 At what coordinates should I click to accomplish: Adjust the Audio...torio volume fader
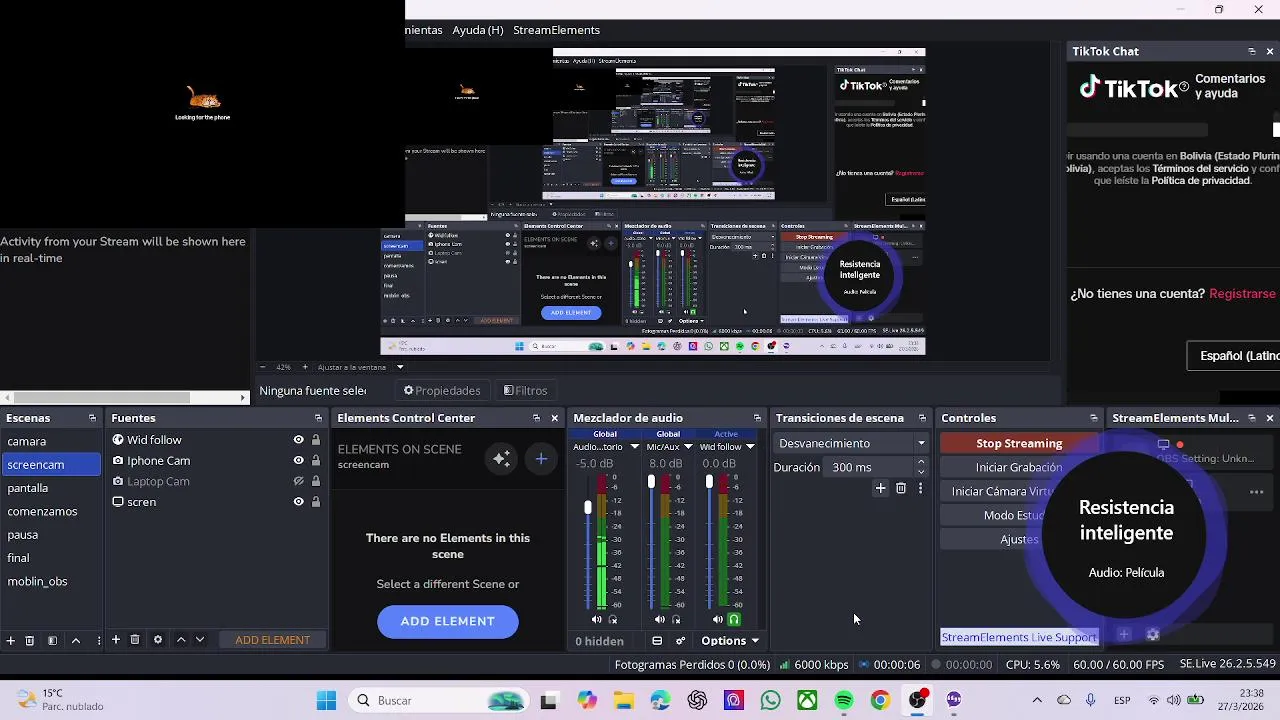588,508
